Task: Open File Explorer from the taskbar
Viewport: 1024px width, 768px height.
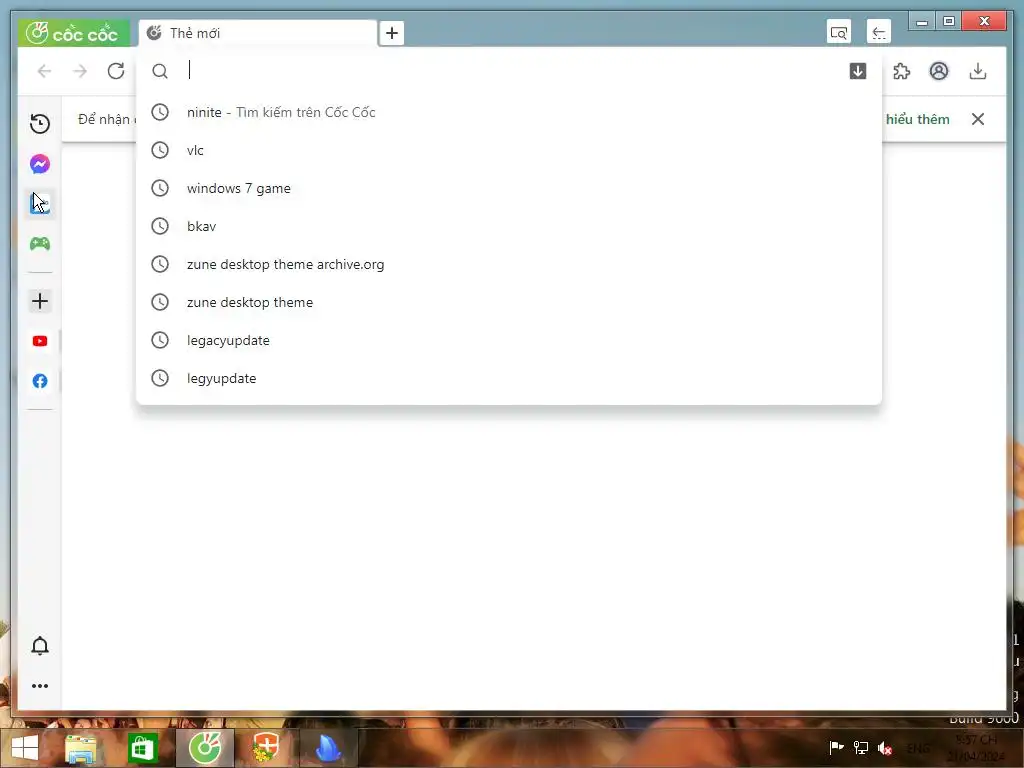Action: [x=81, y=748]
